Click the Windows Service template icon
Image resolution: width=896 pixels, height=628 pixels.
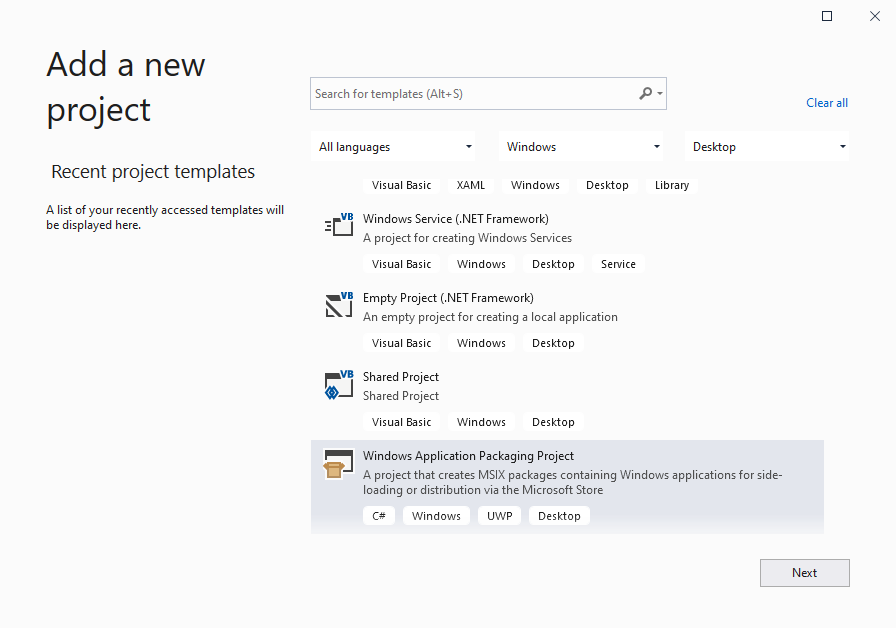coord(339,224)
